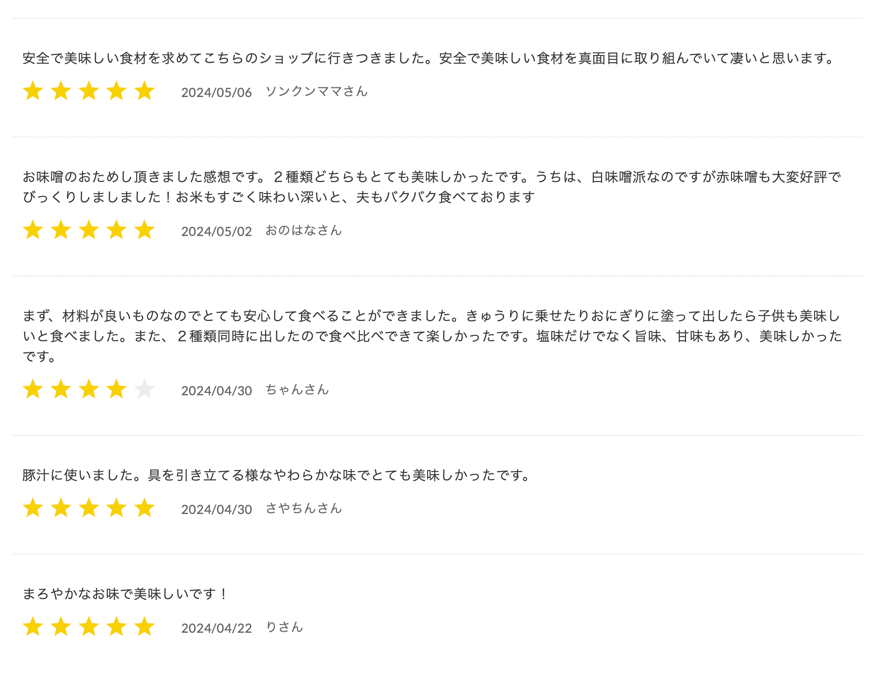This screenshot has width=874, height=696.
Task: Click review text starting お味噌のおためし
Action: 432,187
